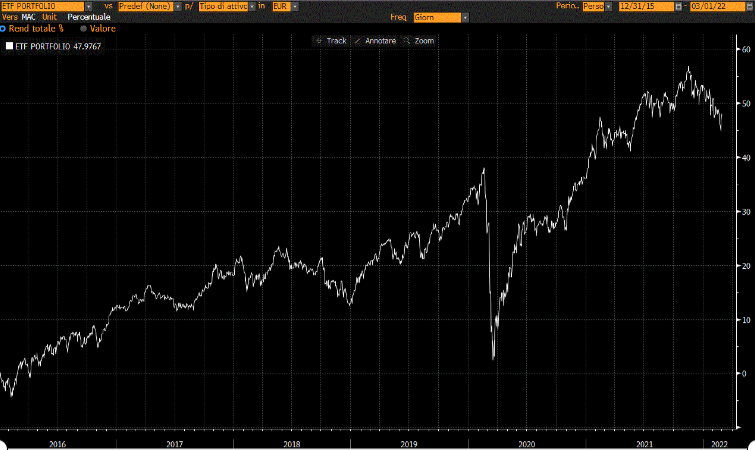Select the Rend totale % radio button
Image resolution: width=755 pixels, height=450 pixels.
tap(3, 29)
